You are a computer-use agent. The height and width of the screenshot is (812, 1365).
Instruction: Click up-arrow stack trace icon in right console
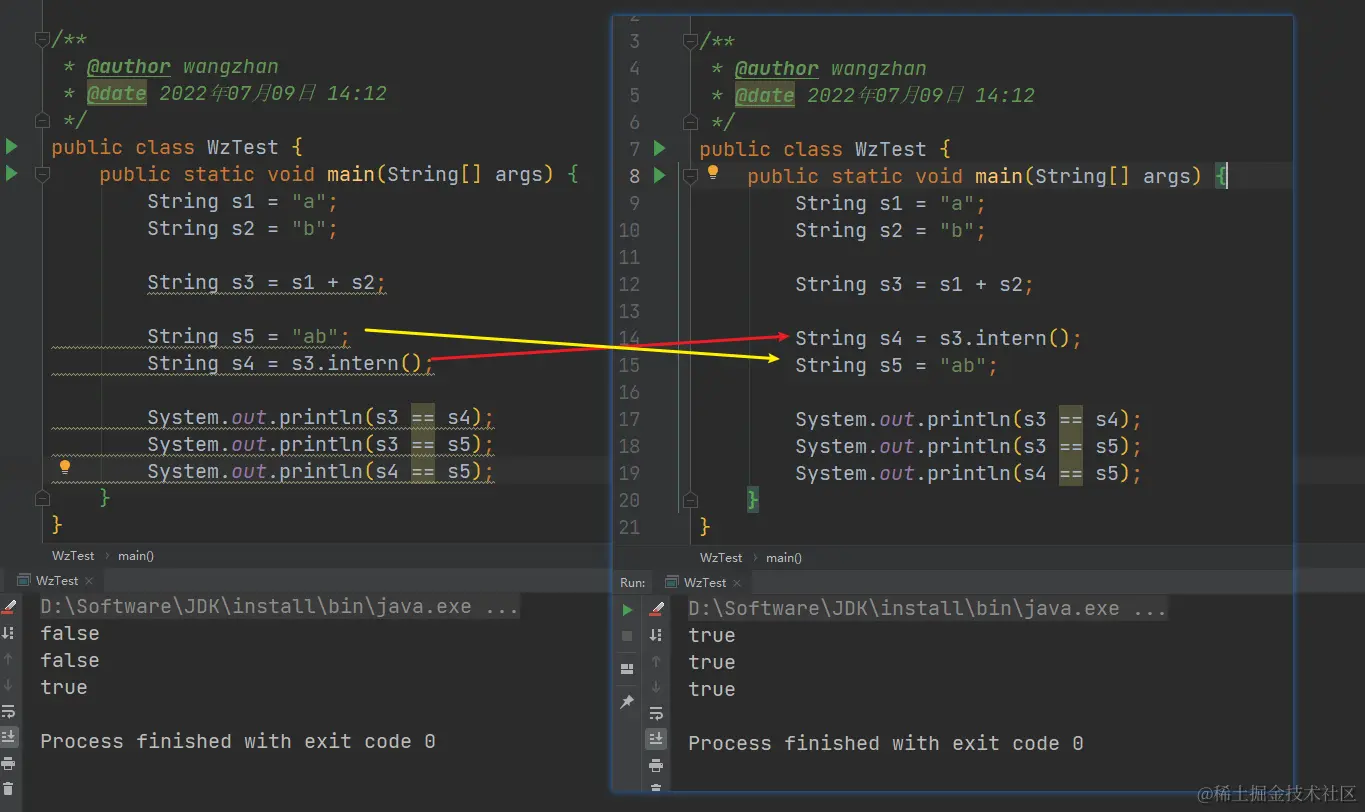point(656,661)
